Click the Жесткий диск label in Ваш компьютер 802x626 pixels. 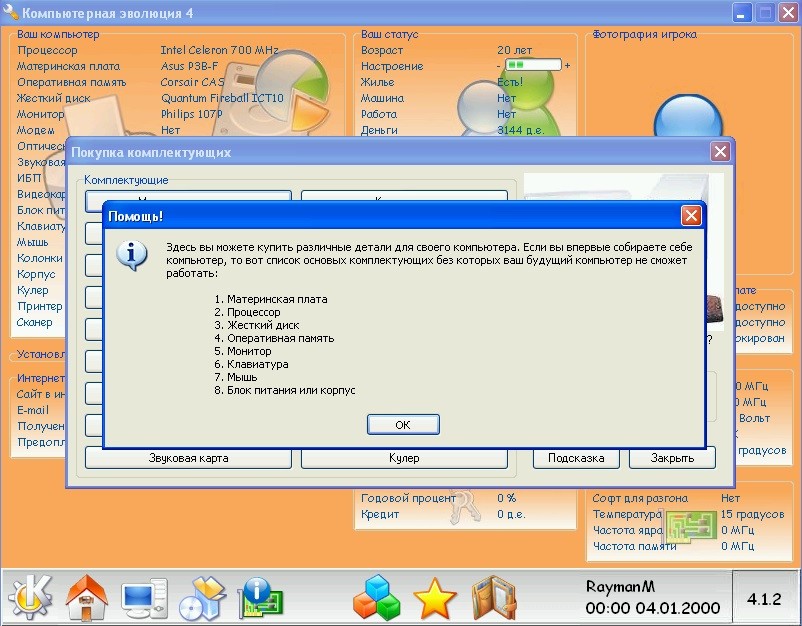point(54,98)
